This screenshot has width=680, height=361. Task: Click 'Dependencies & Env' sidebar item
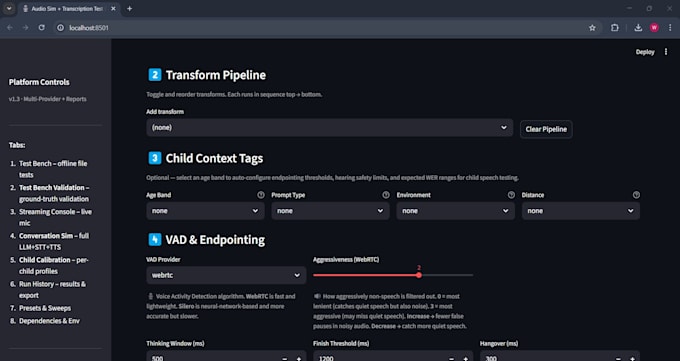49,321
